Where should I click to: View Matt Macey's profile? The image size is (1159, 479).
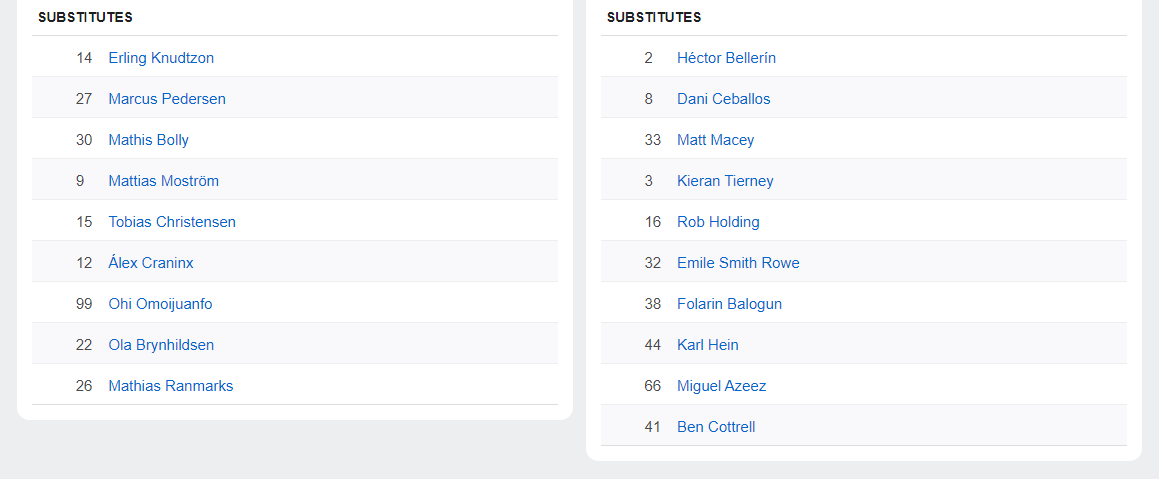pos(715,140)
